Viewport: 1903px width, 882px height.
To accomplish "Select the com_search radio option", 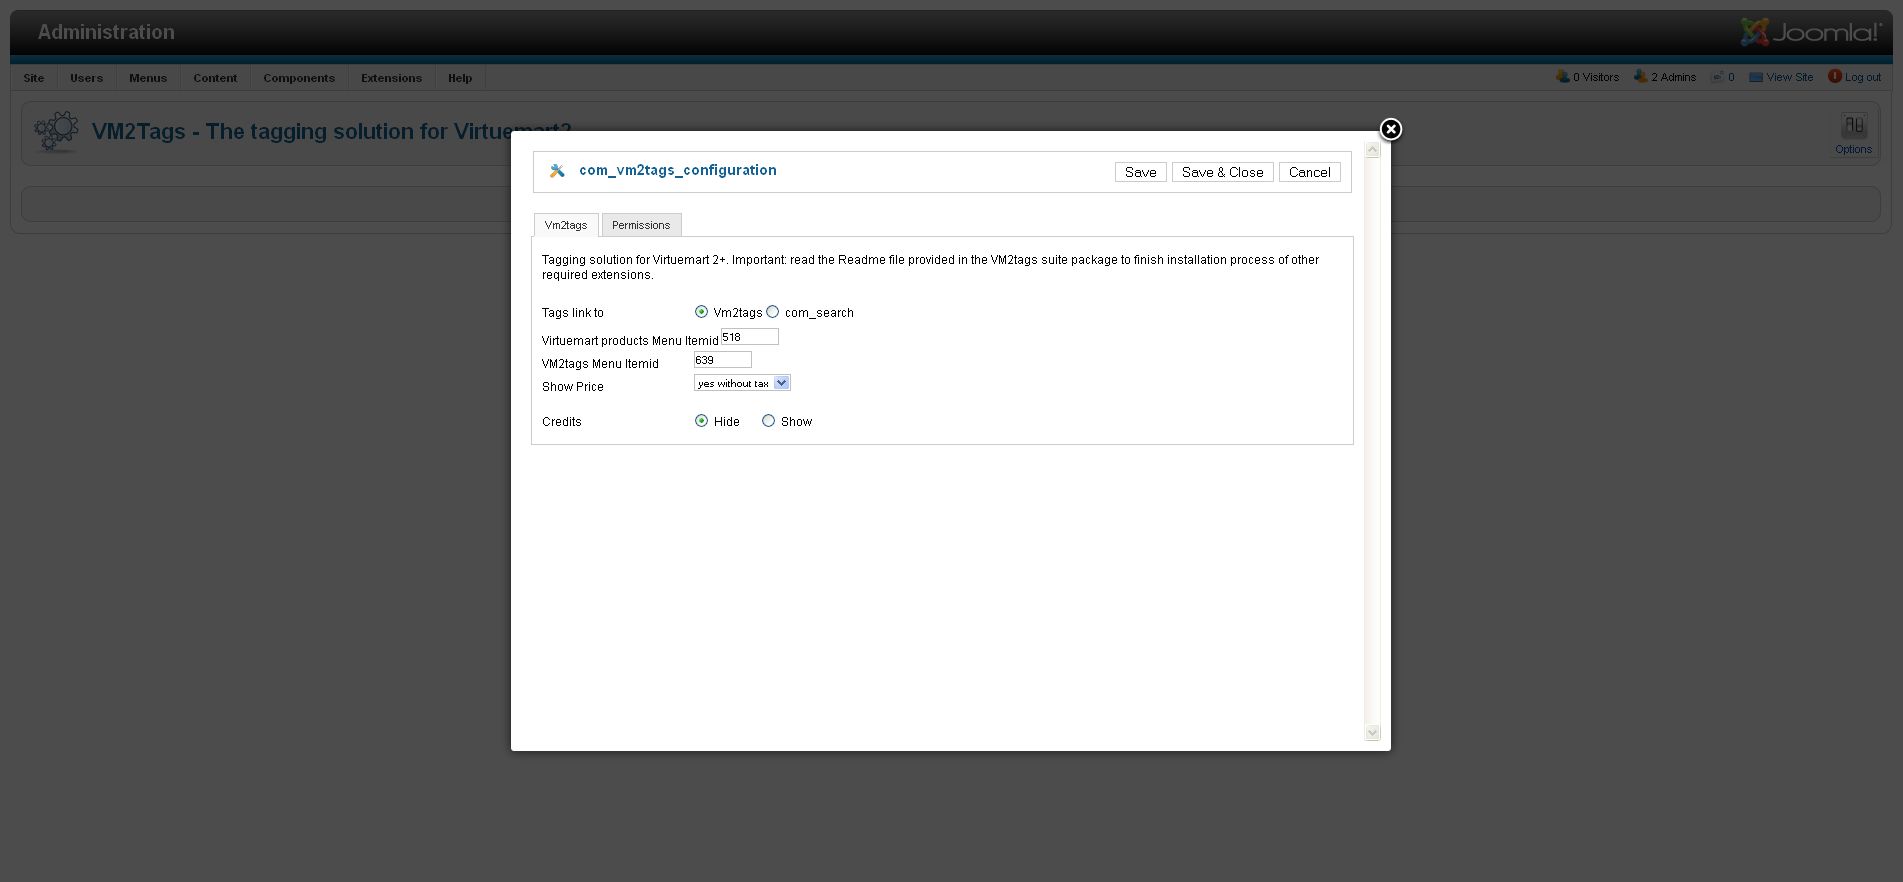I will tap(772, 312).
